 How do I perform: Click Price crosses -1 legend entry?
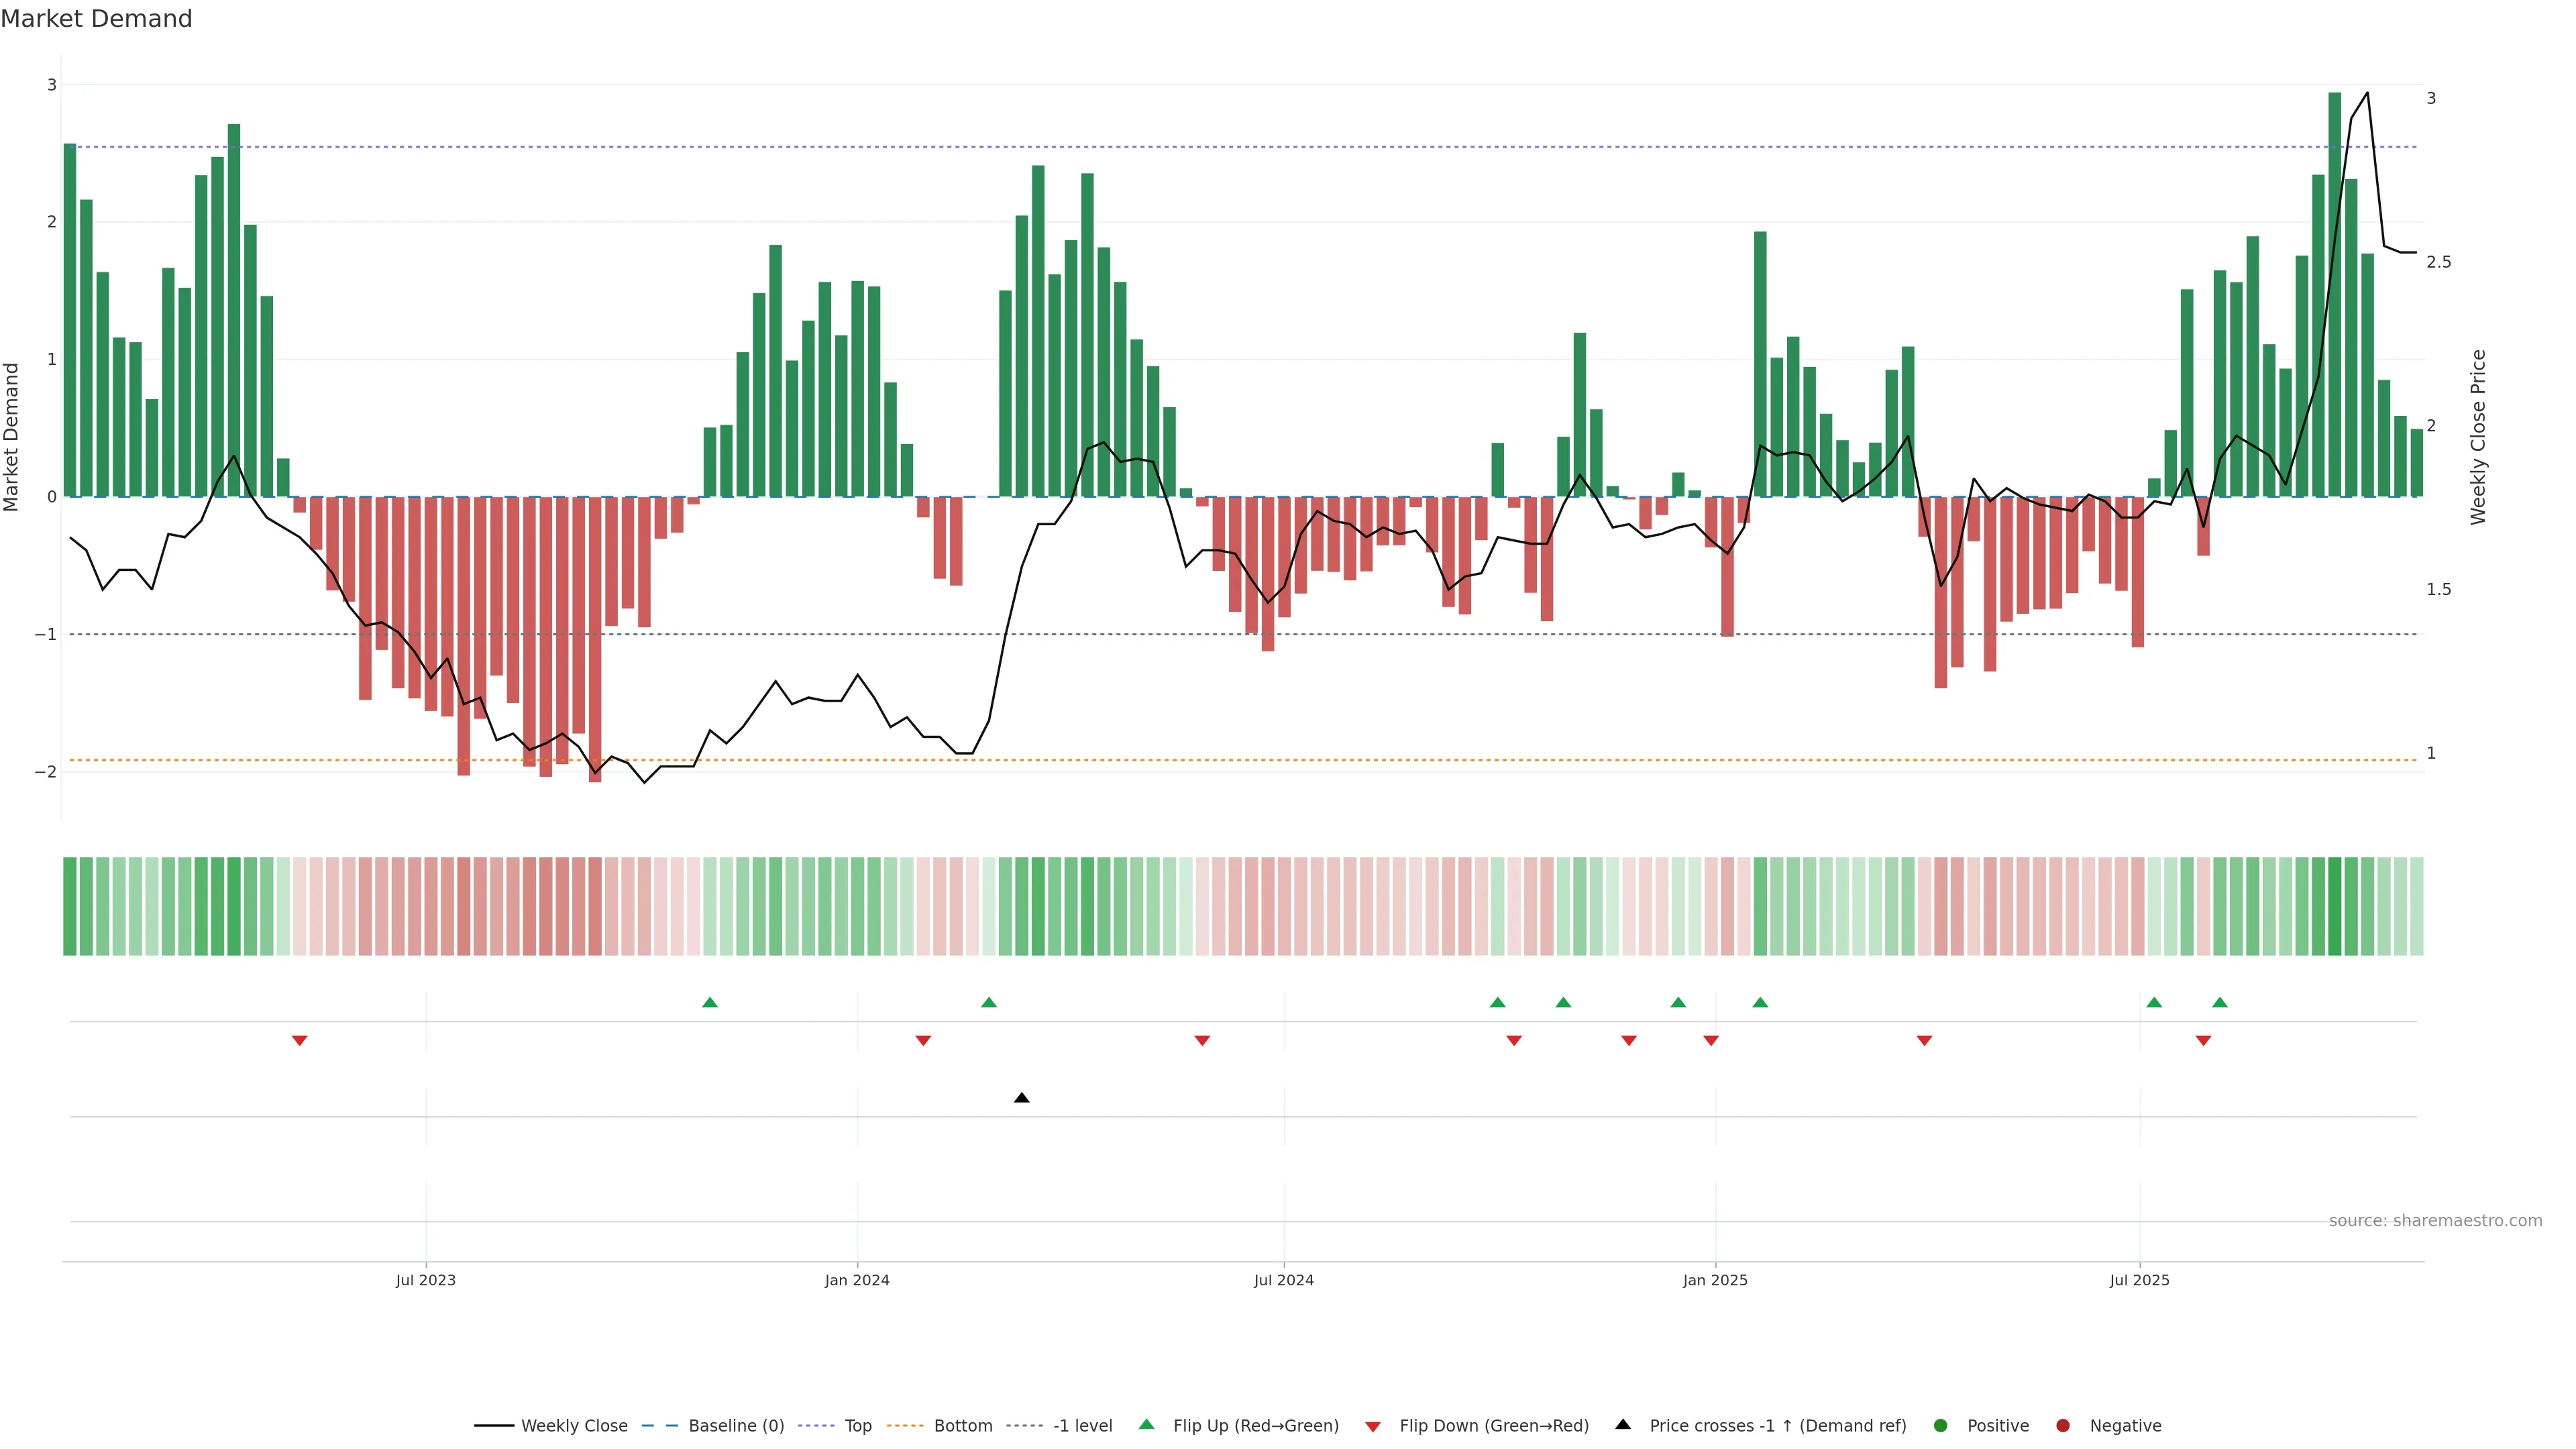pyautogui.click(x=1777, y=1426)
